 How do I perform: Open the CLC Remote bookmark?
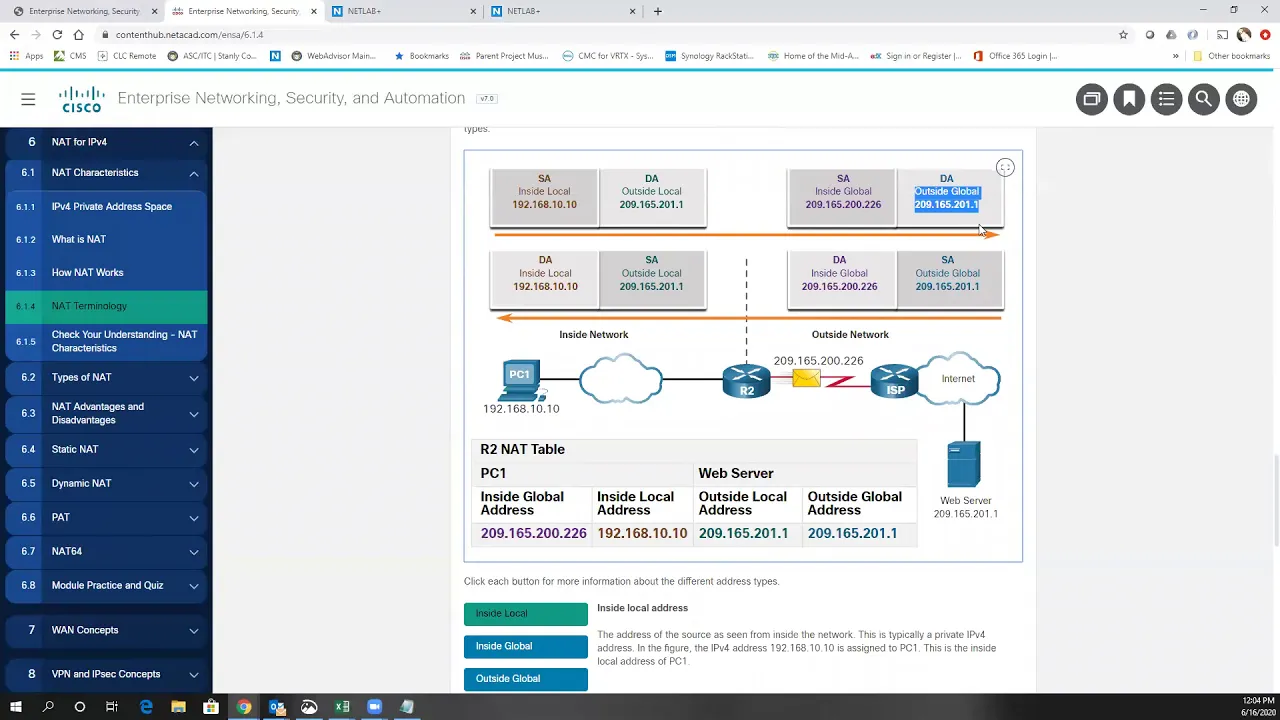point(127,56)
